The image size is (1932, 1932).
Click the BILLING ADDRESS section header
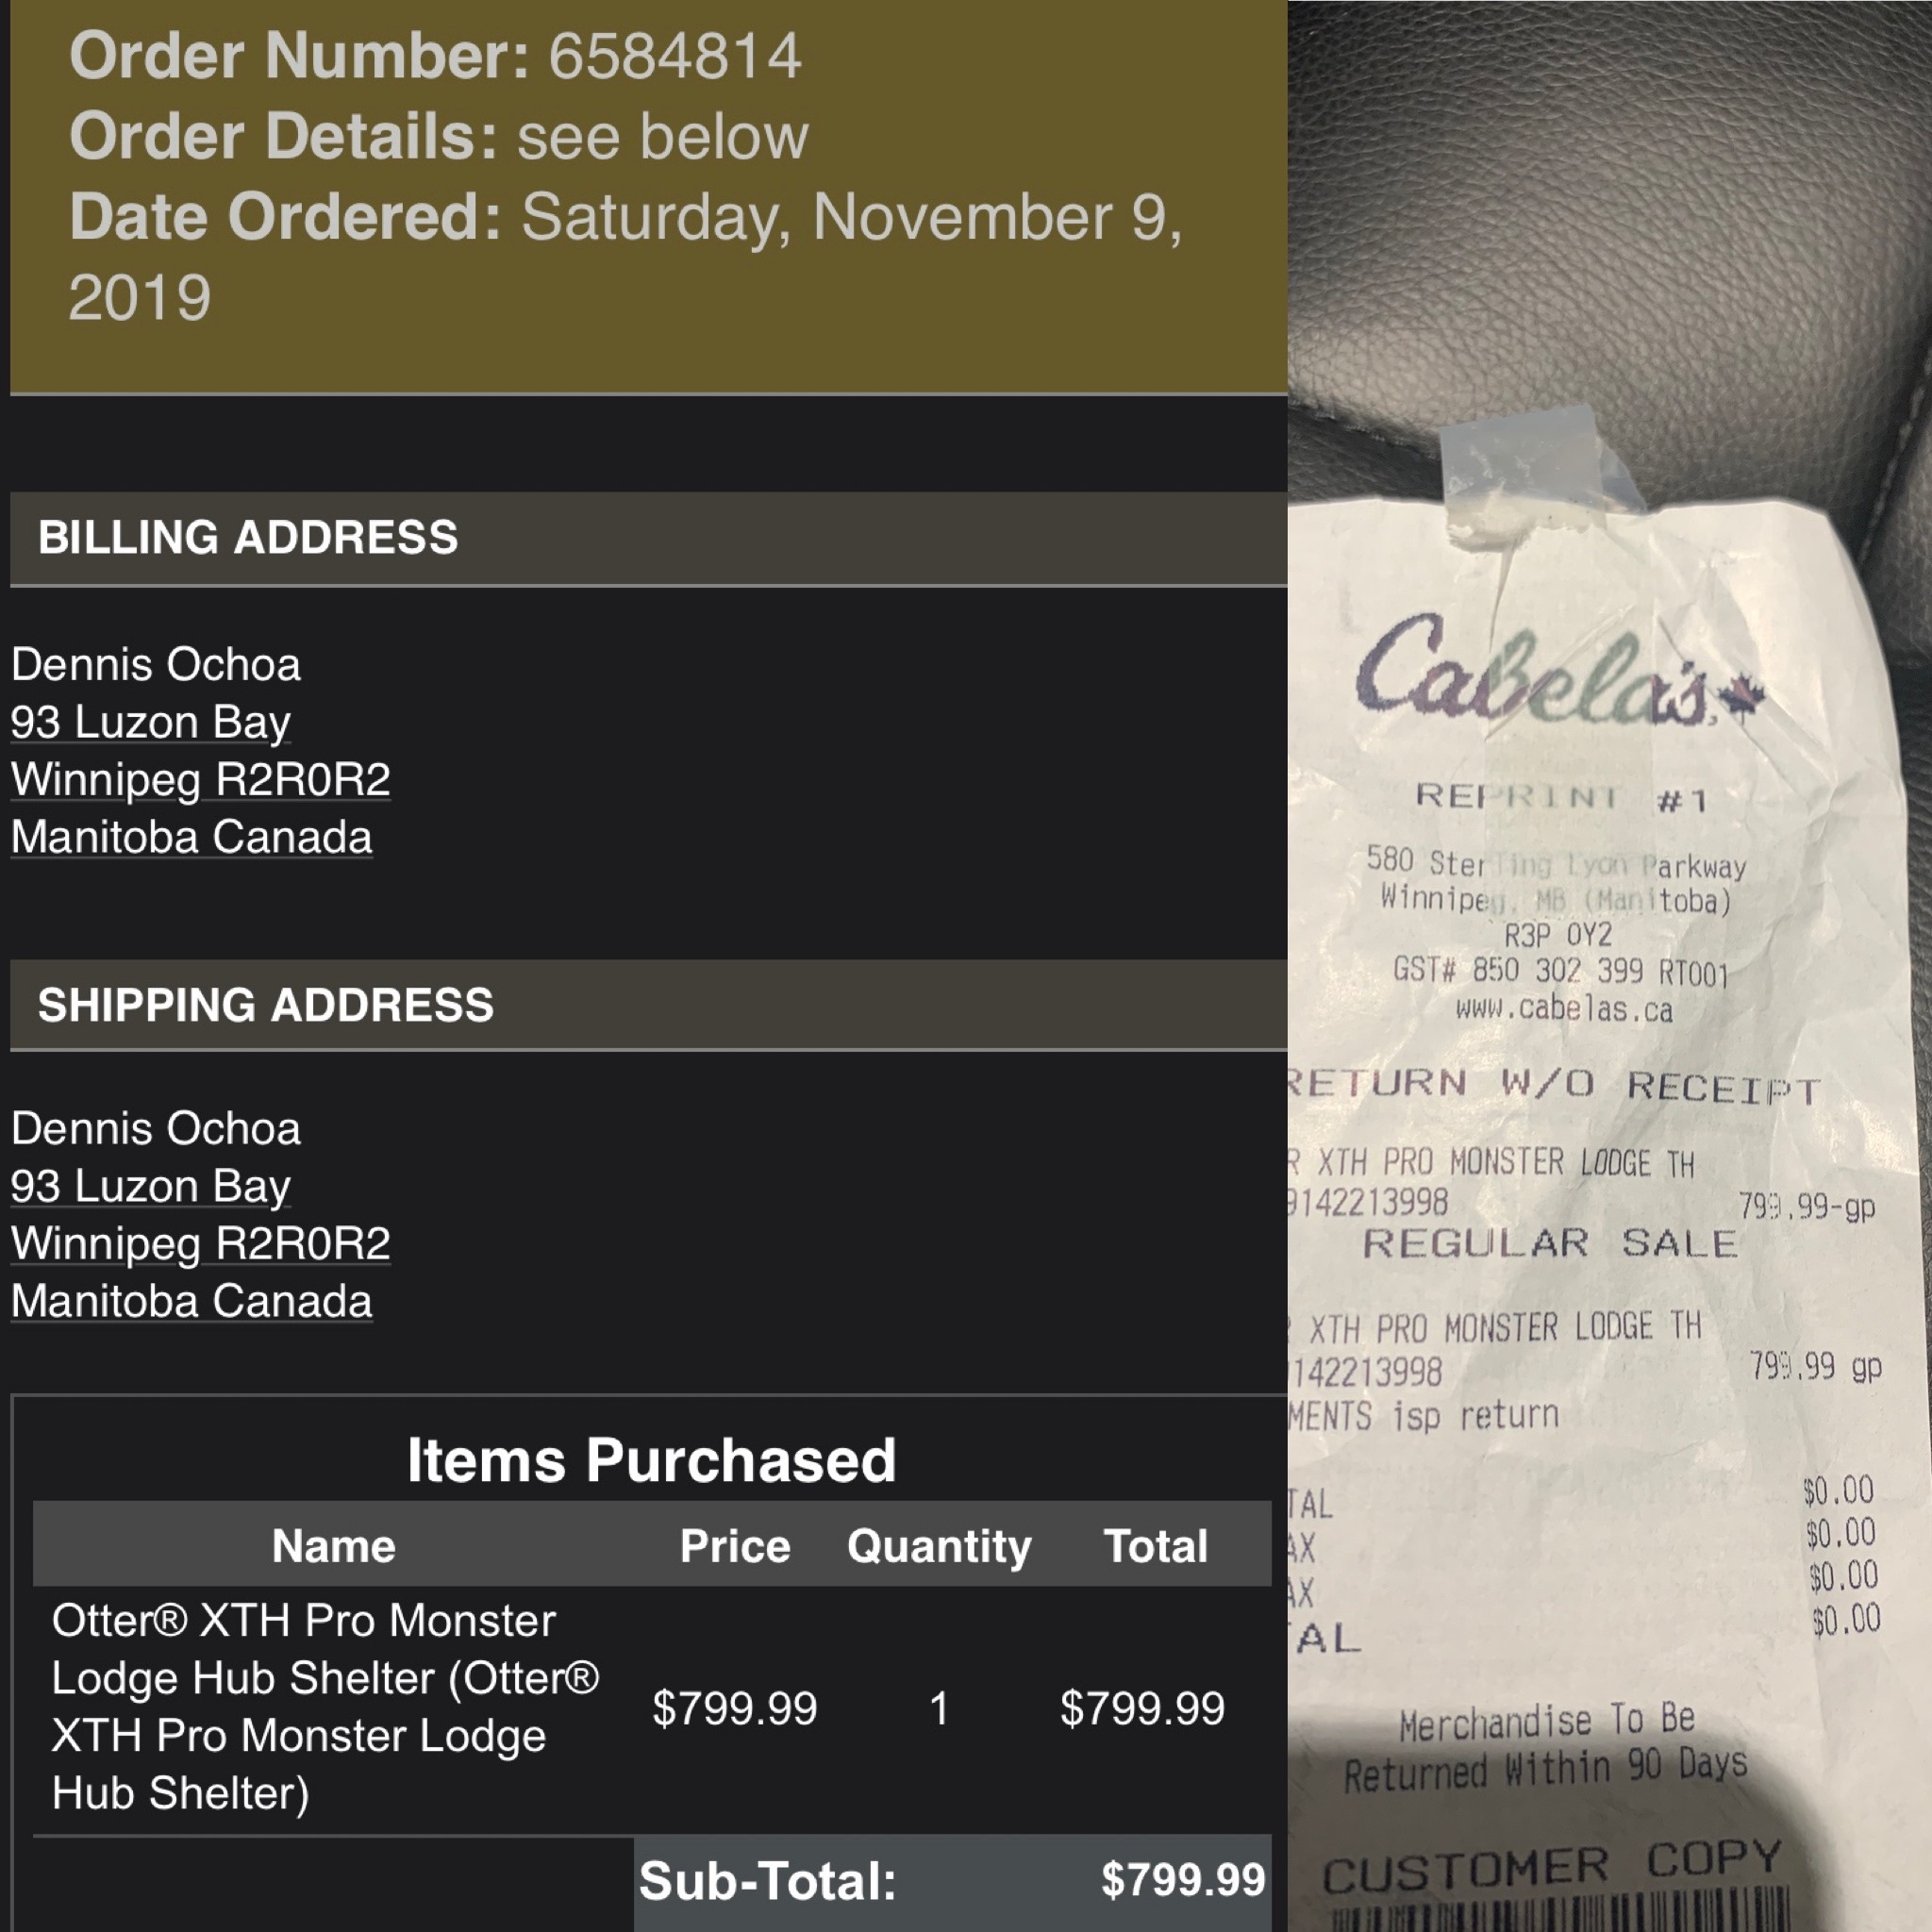coord(648,538)
